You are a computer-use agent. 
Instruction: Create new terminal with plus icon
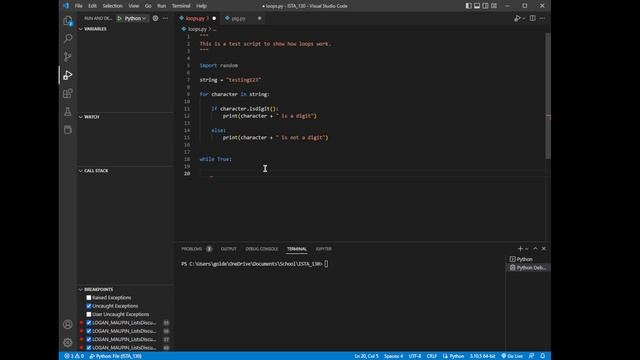coord(520,249)
